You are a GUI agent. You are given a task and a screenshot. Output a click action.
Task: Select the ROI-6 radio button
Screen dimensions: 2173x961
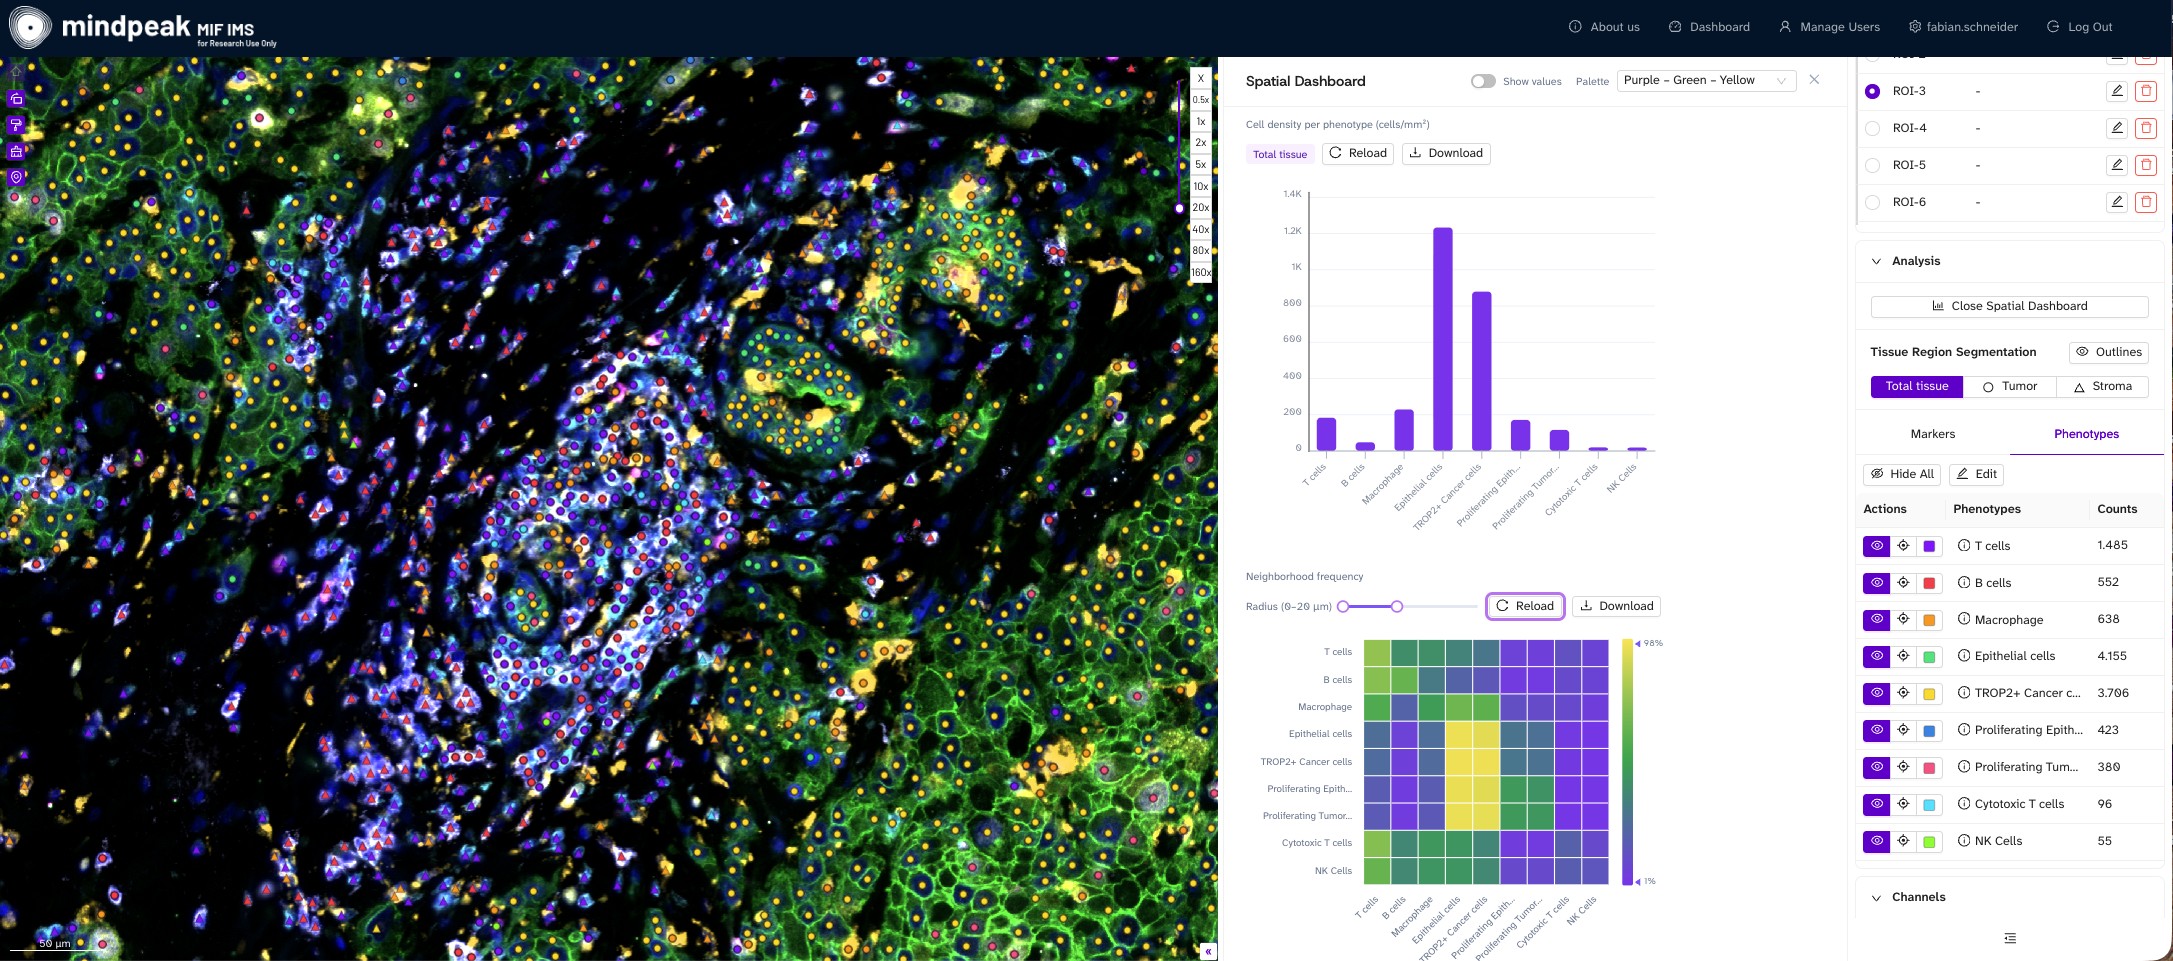(x=1872, y=202)
